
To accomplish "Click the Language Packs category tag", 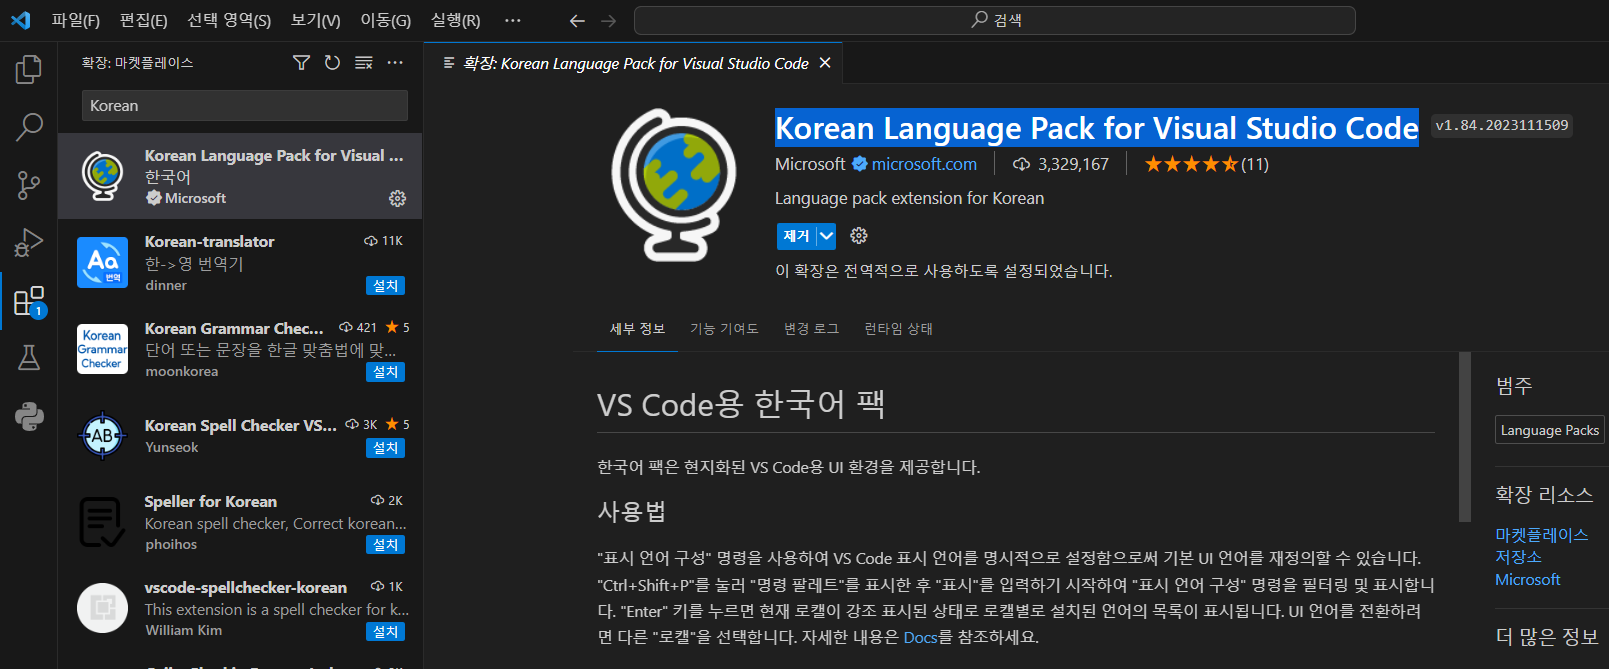I will pos(1549,430).
